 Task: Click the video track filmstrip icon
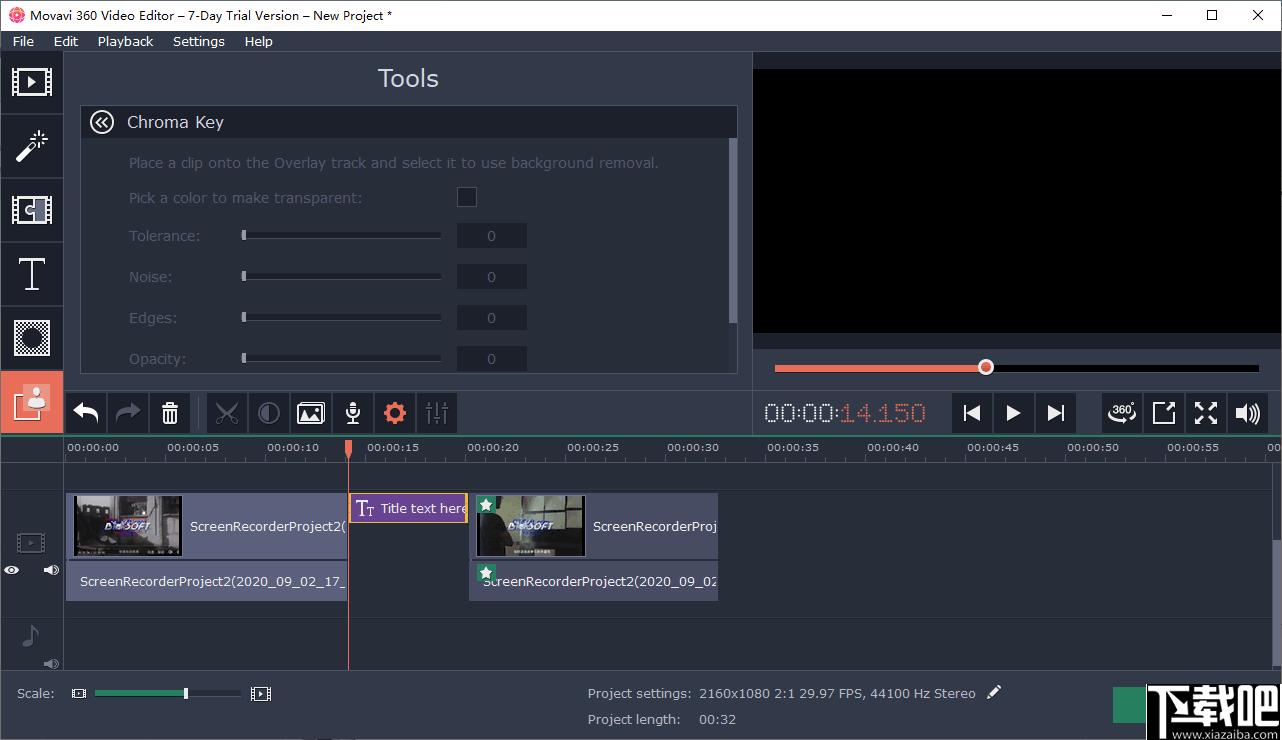(31, 543)
